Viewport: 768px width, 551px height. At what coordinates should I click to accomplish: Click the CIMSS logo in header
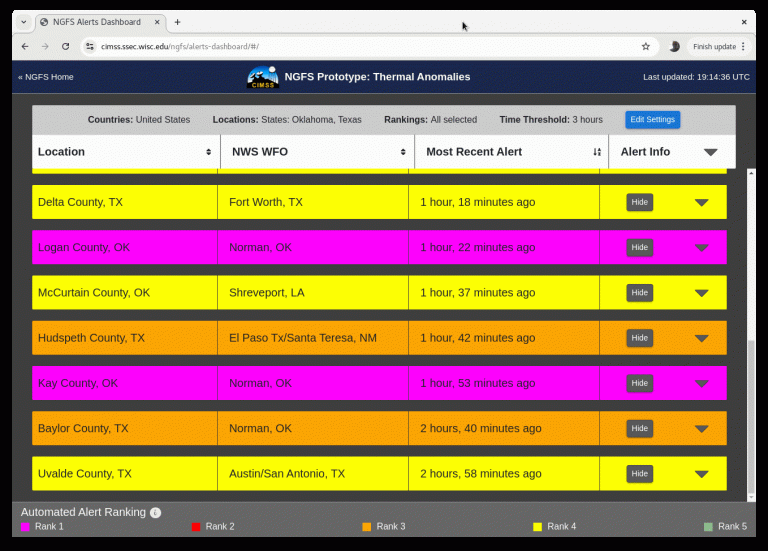coord(263,77)
